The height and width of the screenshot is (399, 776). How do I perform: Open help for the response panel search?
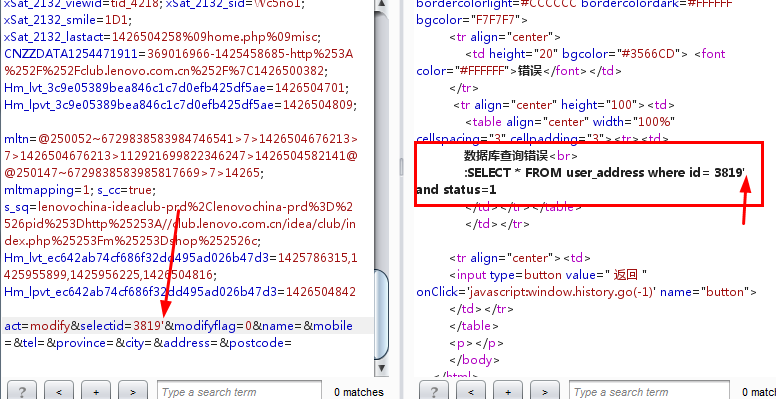(434, 392)
